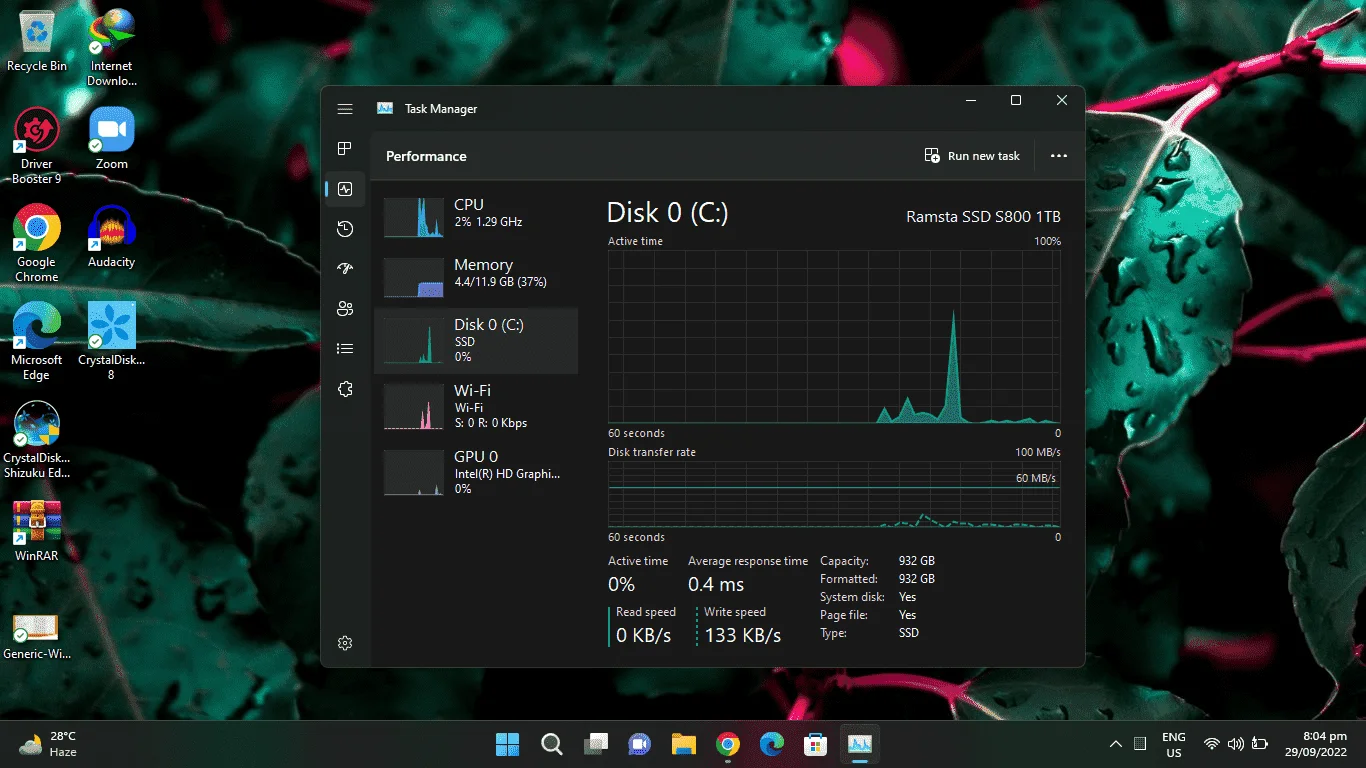Go to Startup apps in Task Manager sidebar
The image size is (1366, 768).
pos(345,269)
